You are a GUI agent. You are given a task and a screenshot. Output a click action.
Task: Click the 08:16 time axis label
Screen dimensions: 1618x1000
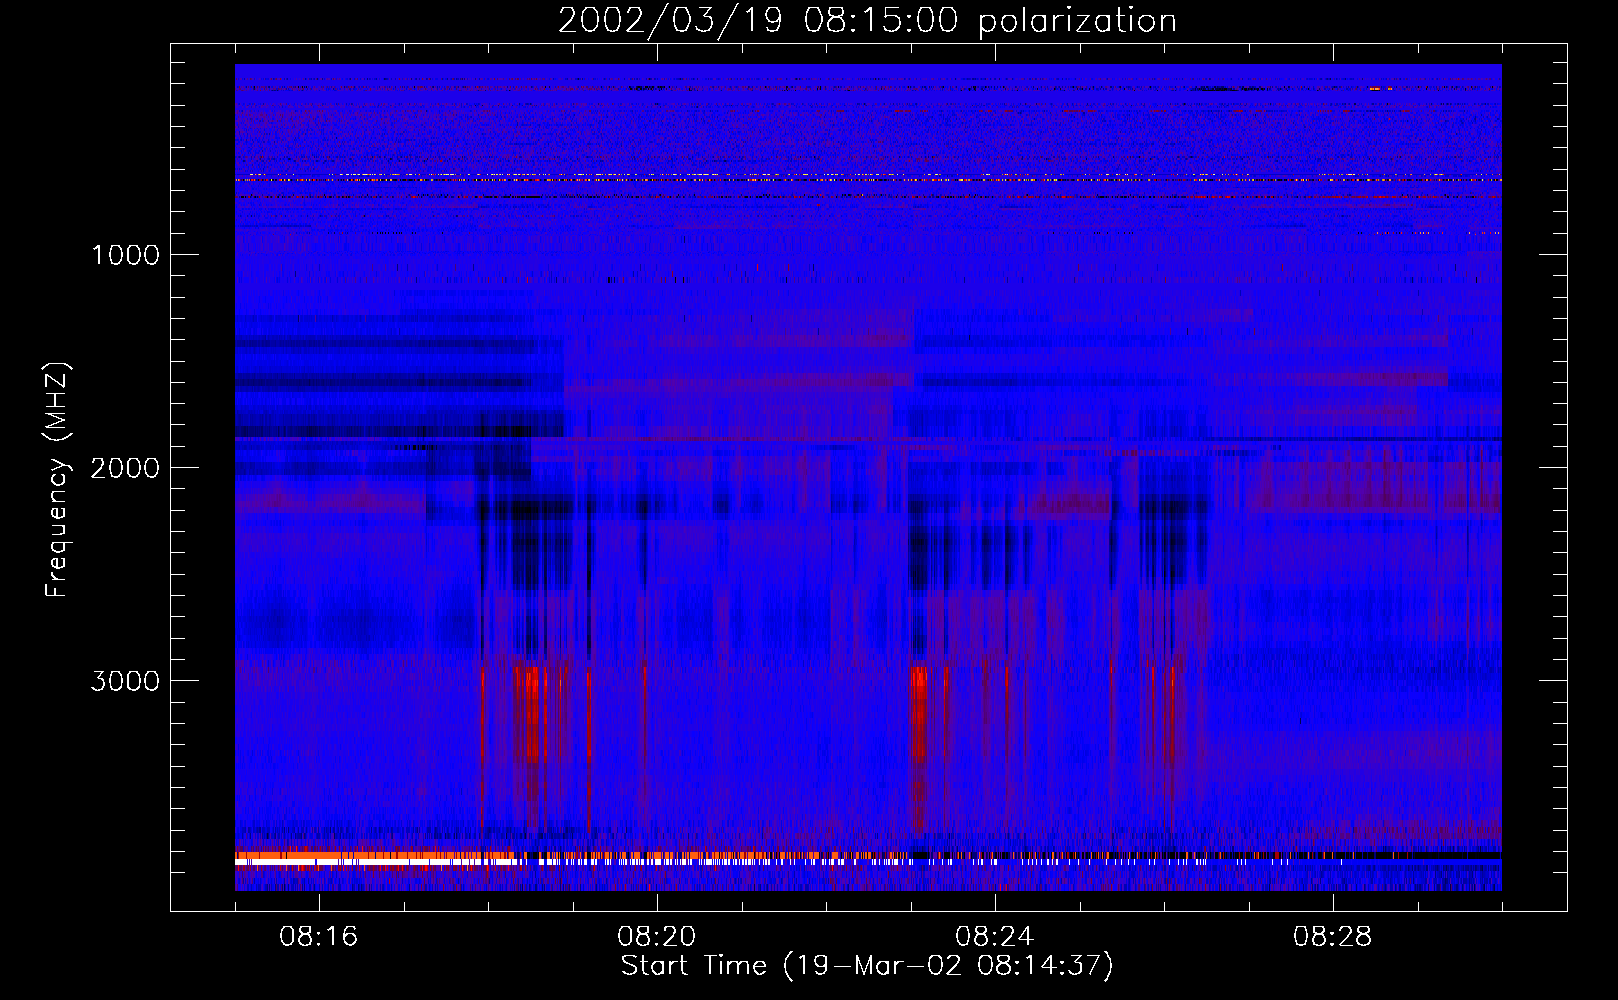pos(319,937)
